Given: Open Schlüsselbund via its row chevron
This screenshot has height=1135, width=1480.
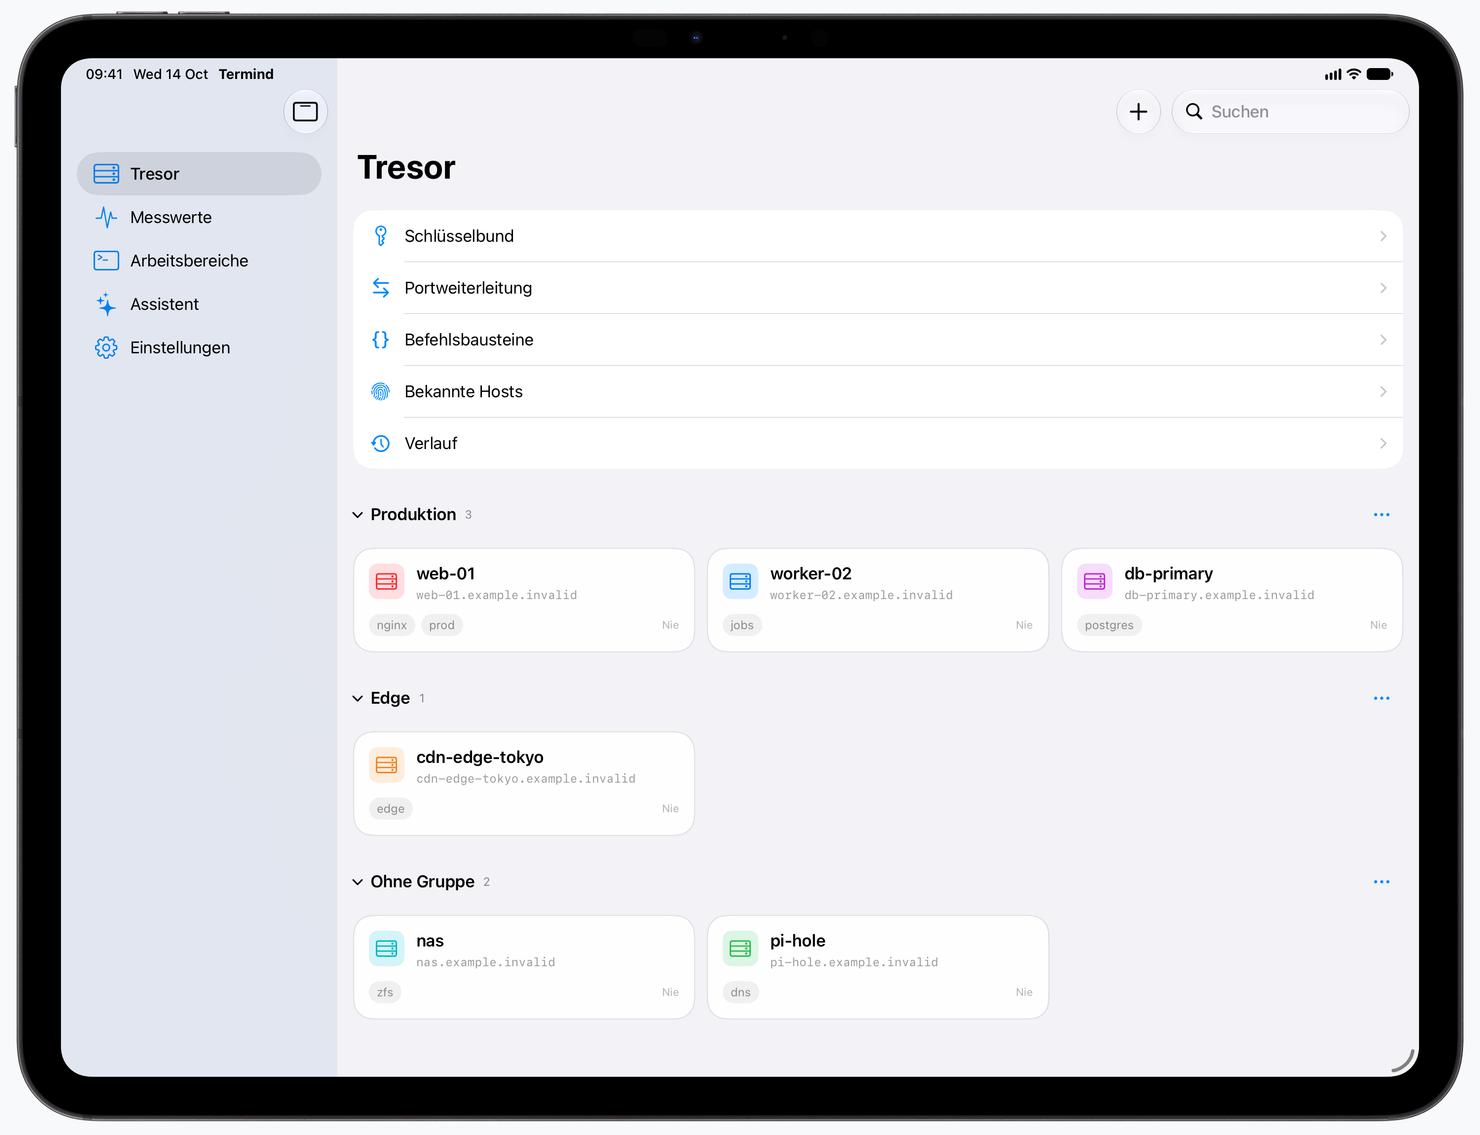Looking at the screenshot, I should pos(1383,236).
